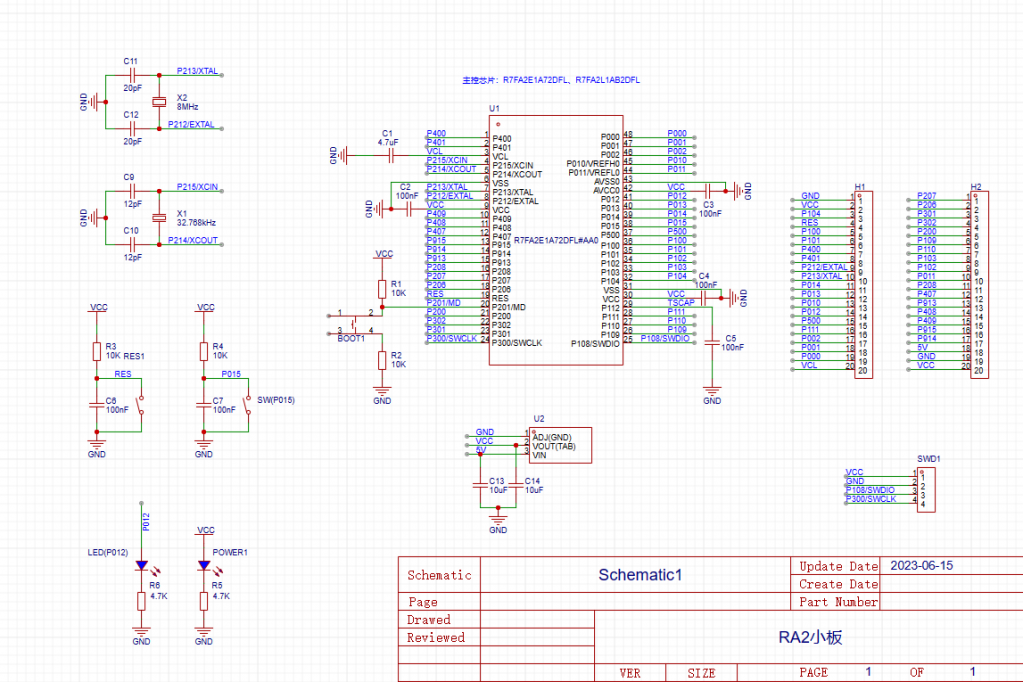Image resolution: width=1023 pixels, height=682 pixels.
Task: Select capacitor C10 12pF
Action: point(132,245)
